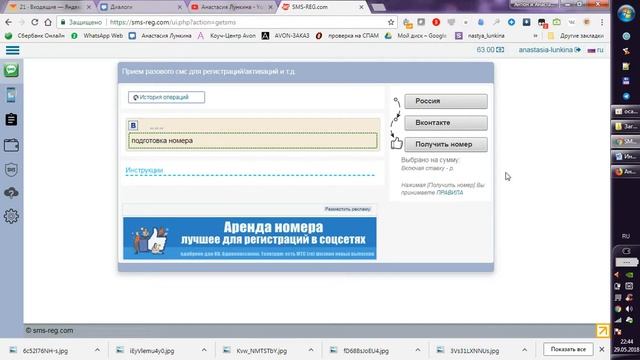Click the Разместить рекламу link

pyautogui.click(x=347, y=209)
